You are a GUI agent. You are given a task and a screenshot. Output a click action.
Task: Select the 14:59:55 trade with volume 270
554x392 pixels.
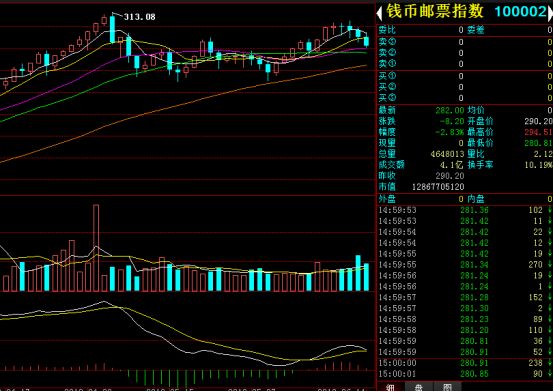(x=465, y=265)
